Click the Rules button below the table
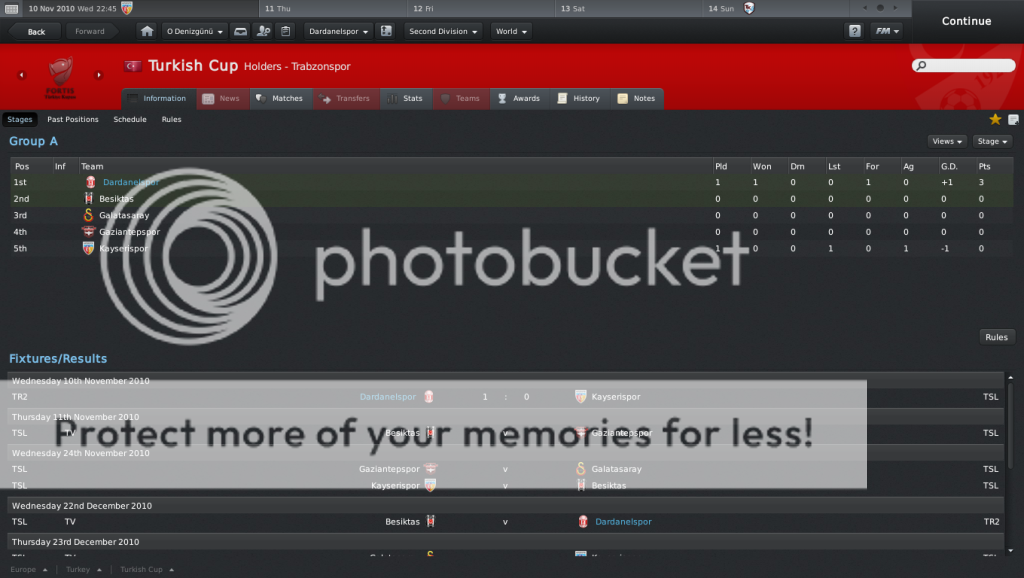 996,337
